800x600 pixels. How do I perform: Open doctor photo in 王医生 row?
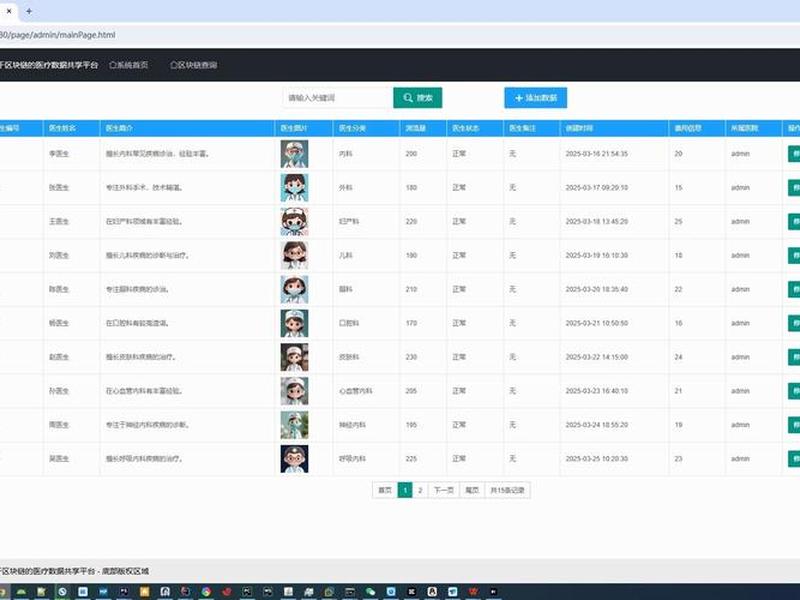(294, 221)
